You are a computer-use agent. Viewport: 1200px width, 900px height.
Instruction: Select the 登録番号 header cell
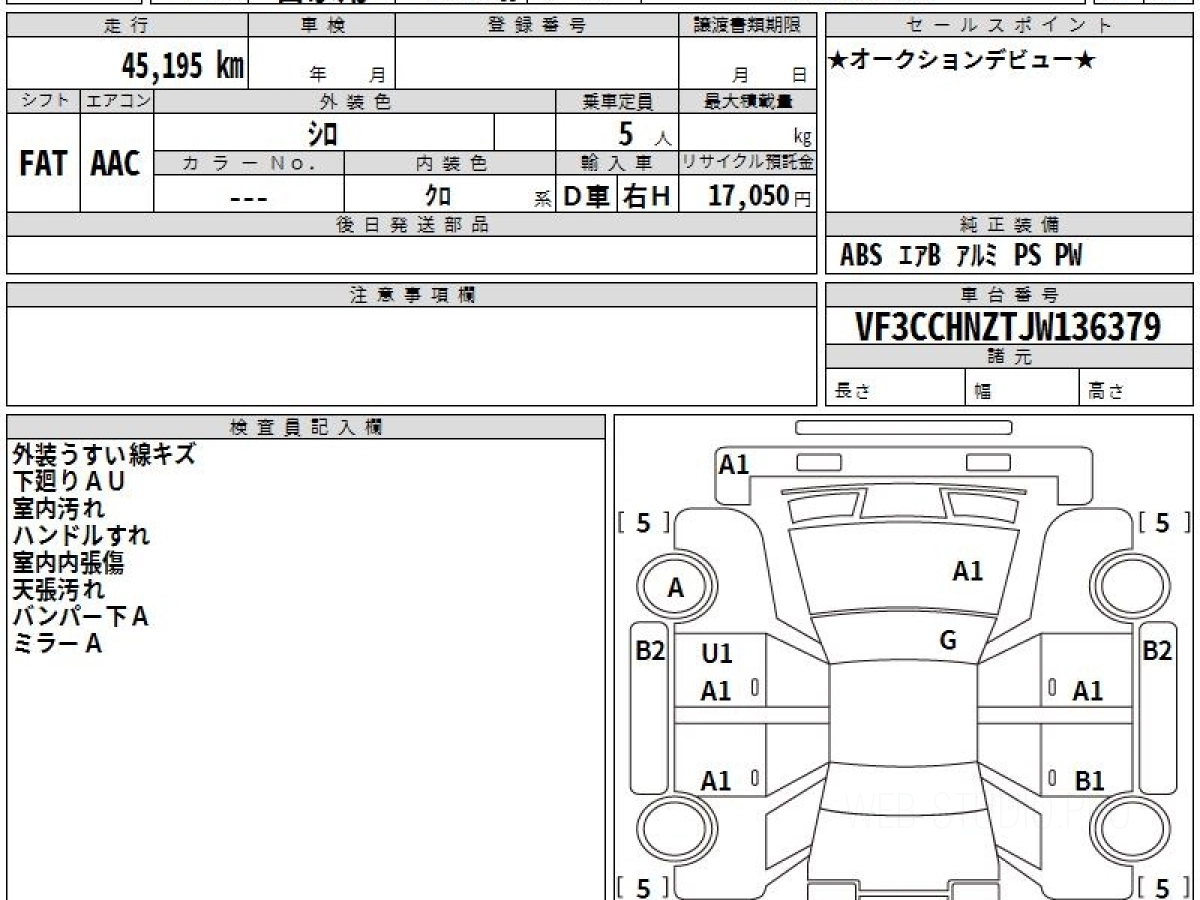[x=537, y=26]
